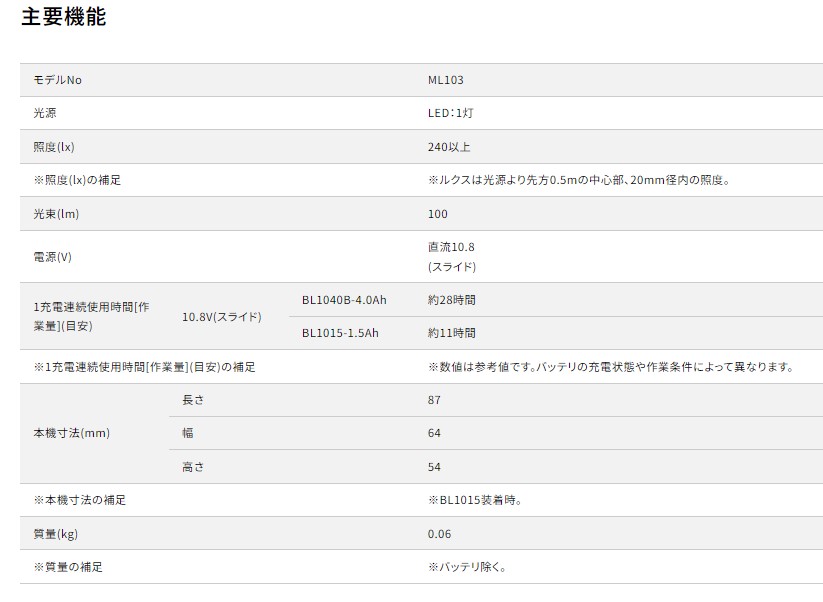The image size is (823, 602).
Task: Click the 約11時間 runtime value
Action: [451, 333]
